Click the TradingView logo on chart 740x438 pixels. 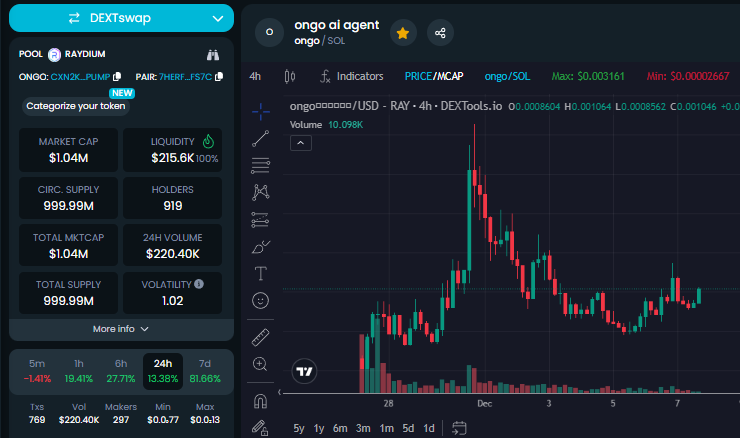pyautogui.click(x=304, y=371)
